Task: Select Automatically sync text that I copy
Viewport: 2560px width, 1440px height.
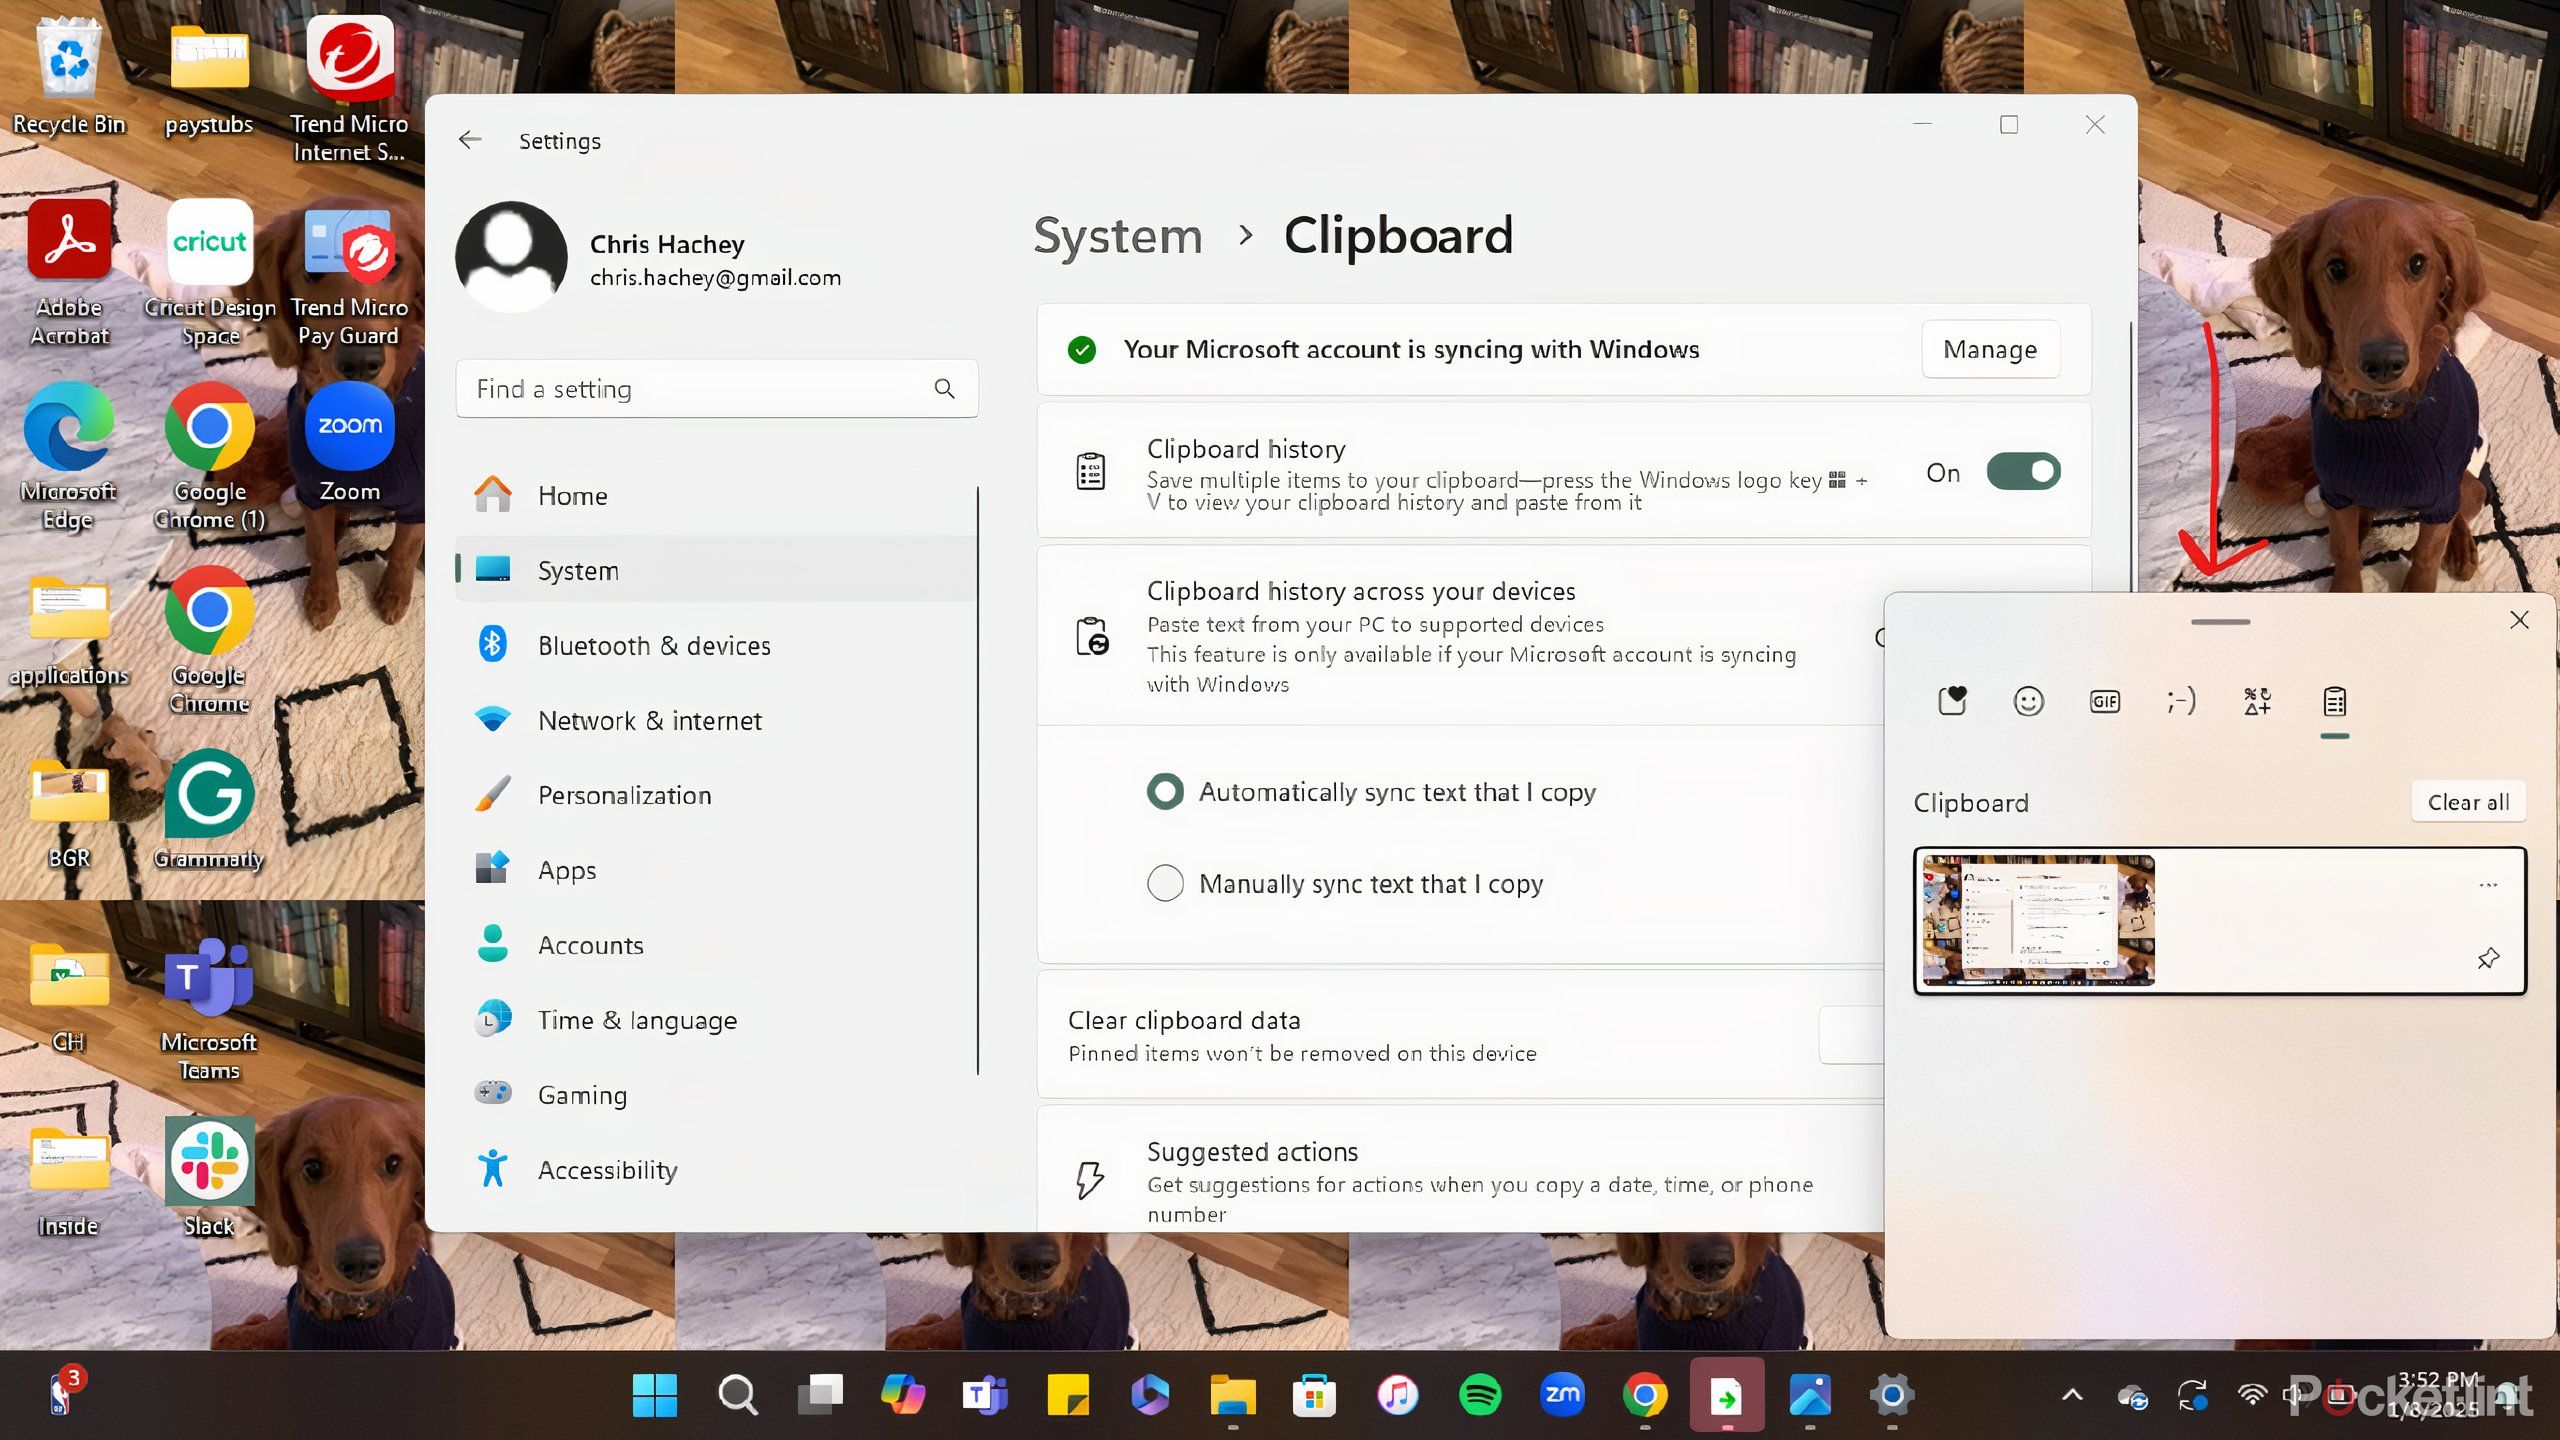Action: [x=1164, y=791]
